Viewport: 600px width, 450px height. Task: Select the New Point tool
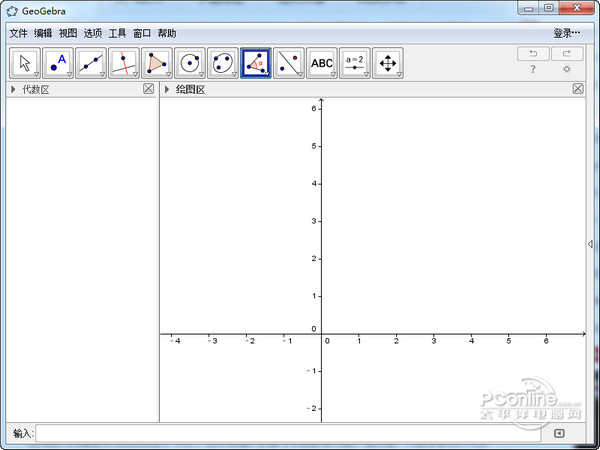(58, 63)
